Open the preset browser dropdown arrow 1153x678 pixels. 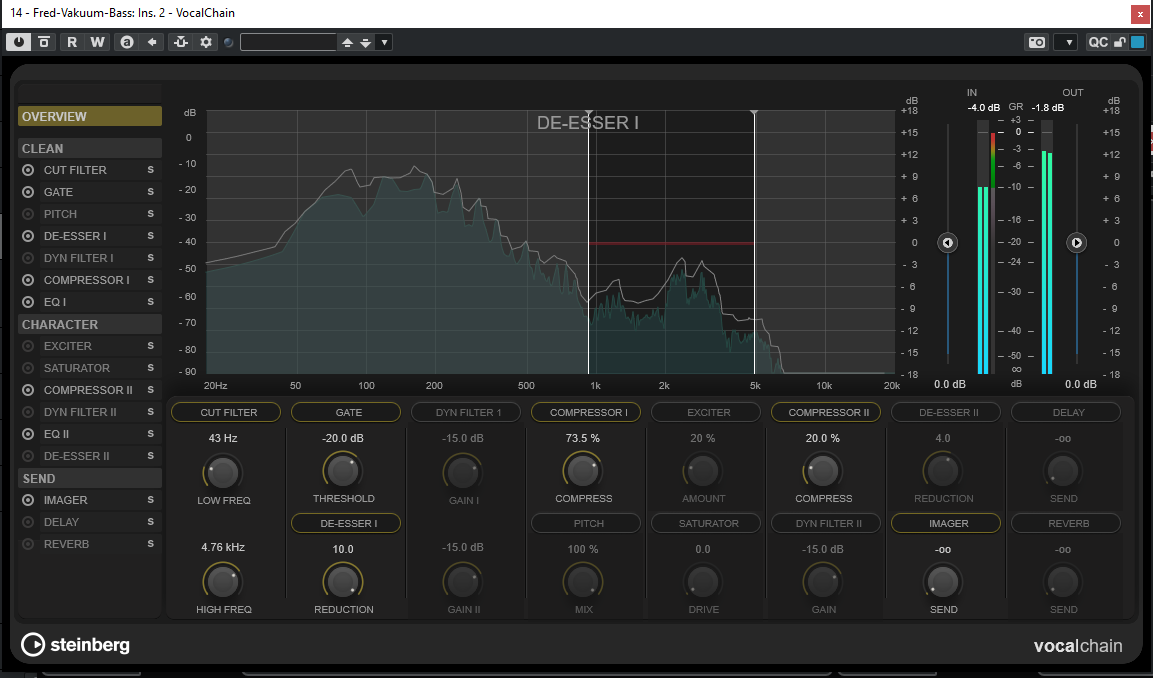385,42
